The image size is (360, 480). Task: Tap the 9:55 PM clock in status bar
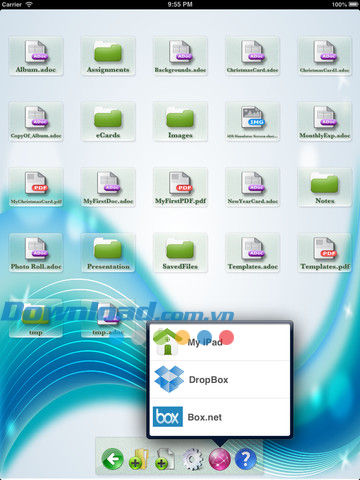point(180,5)
